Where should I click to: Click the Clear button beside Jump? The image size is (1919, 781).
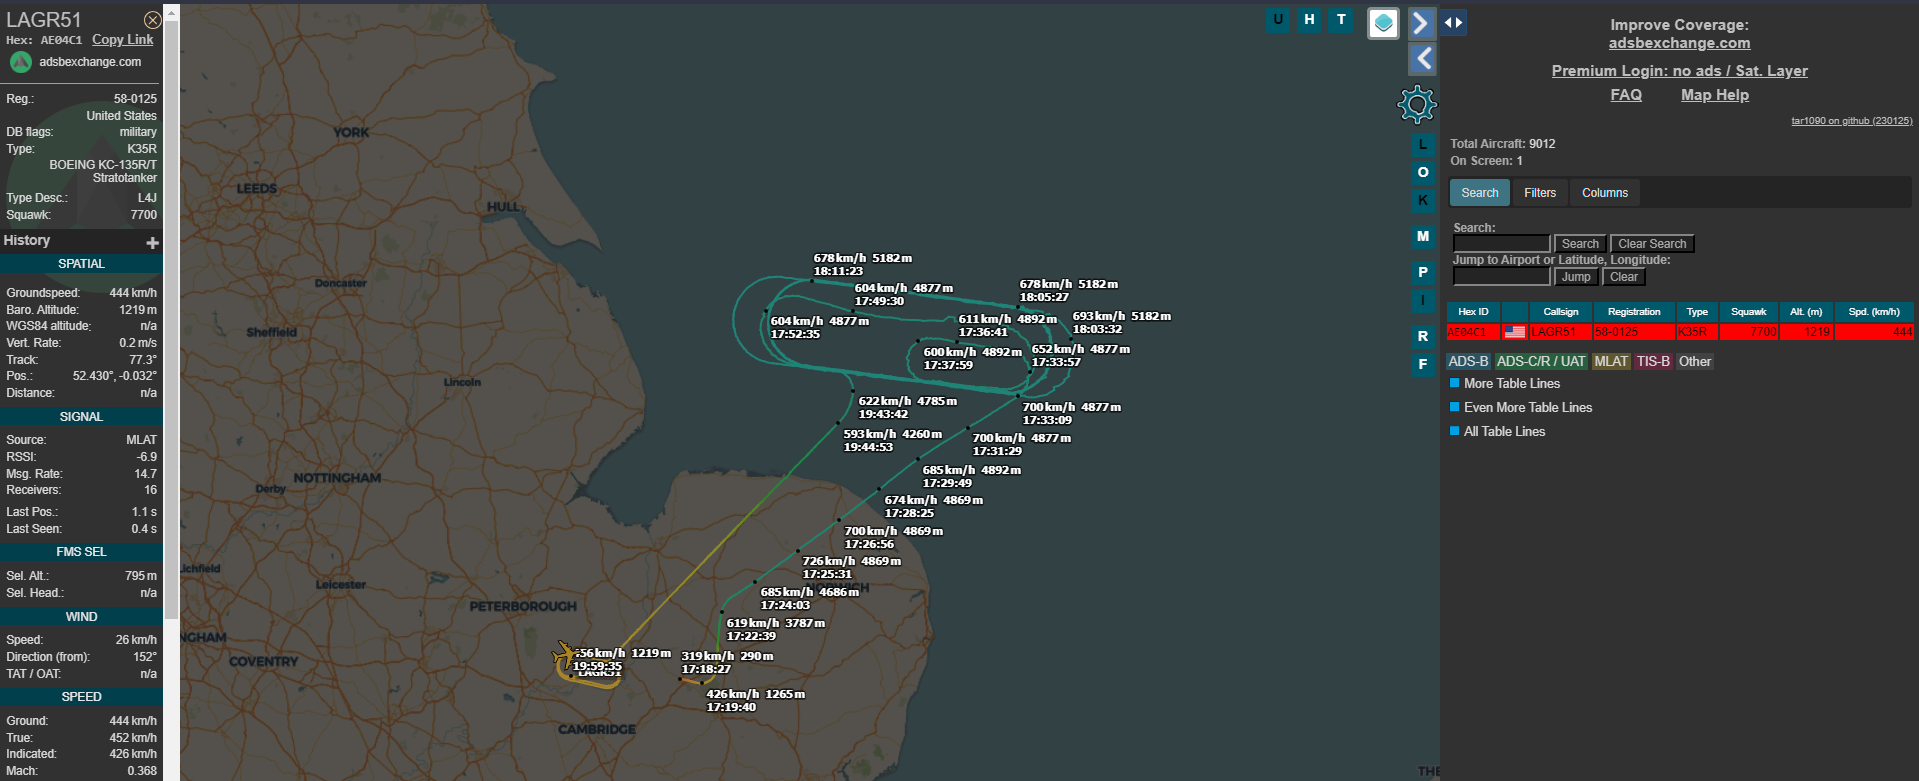pos(1623,277)
